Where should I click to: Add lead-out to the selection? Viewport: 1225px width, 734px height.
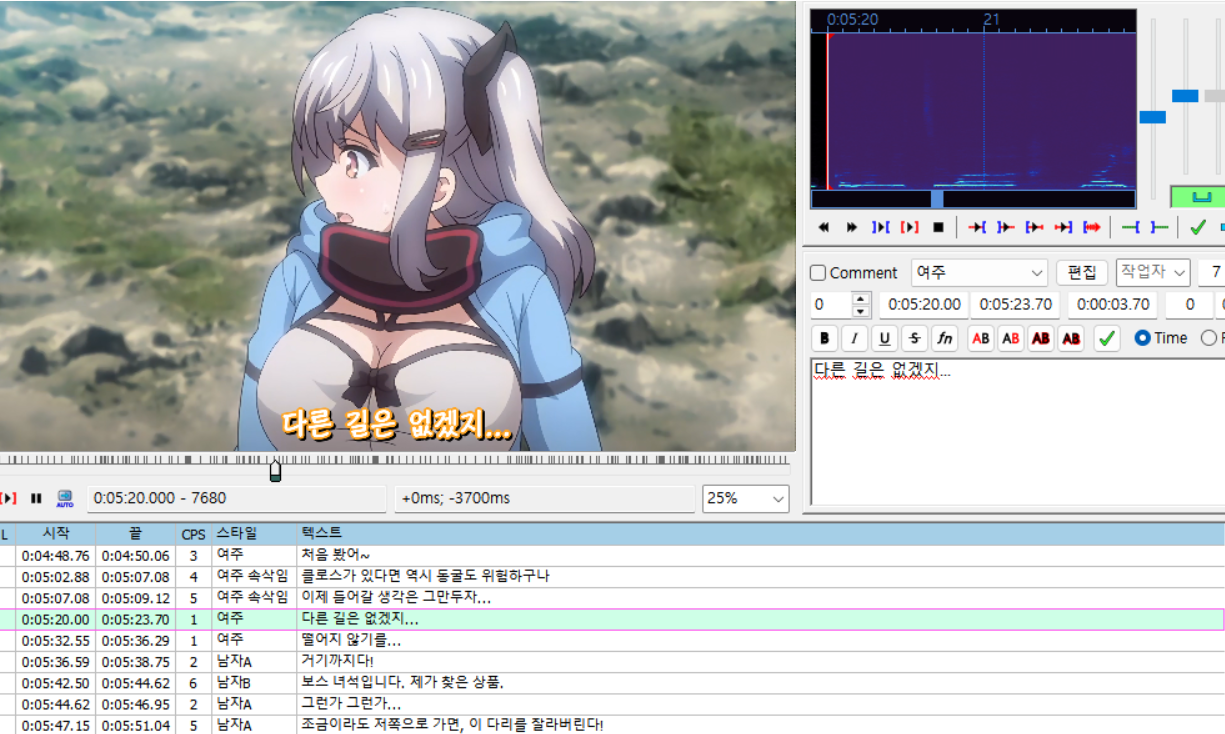click(1159, 227)
